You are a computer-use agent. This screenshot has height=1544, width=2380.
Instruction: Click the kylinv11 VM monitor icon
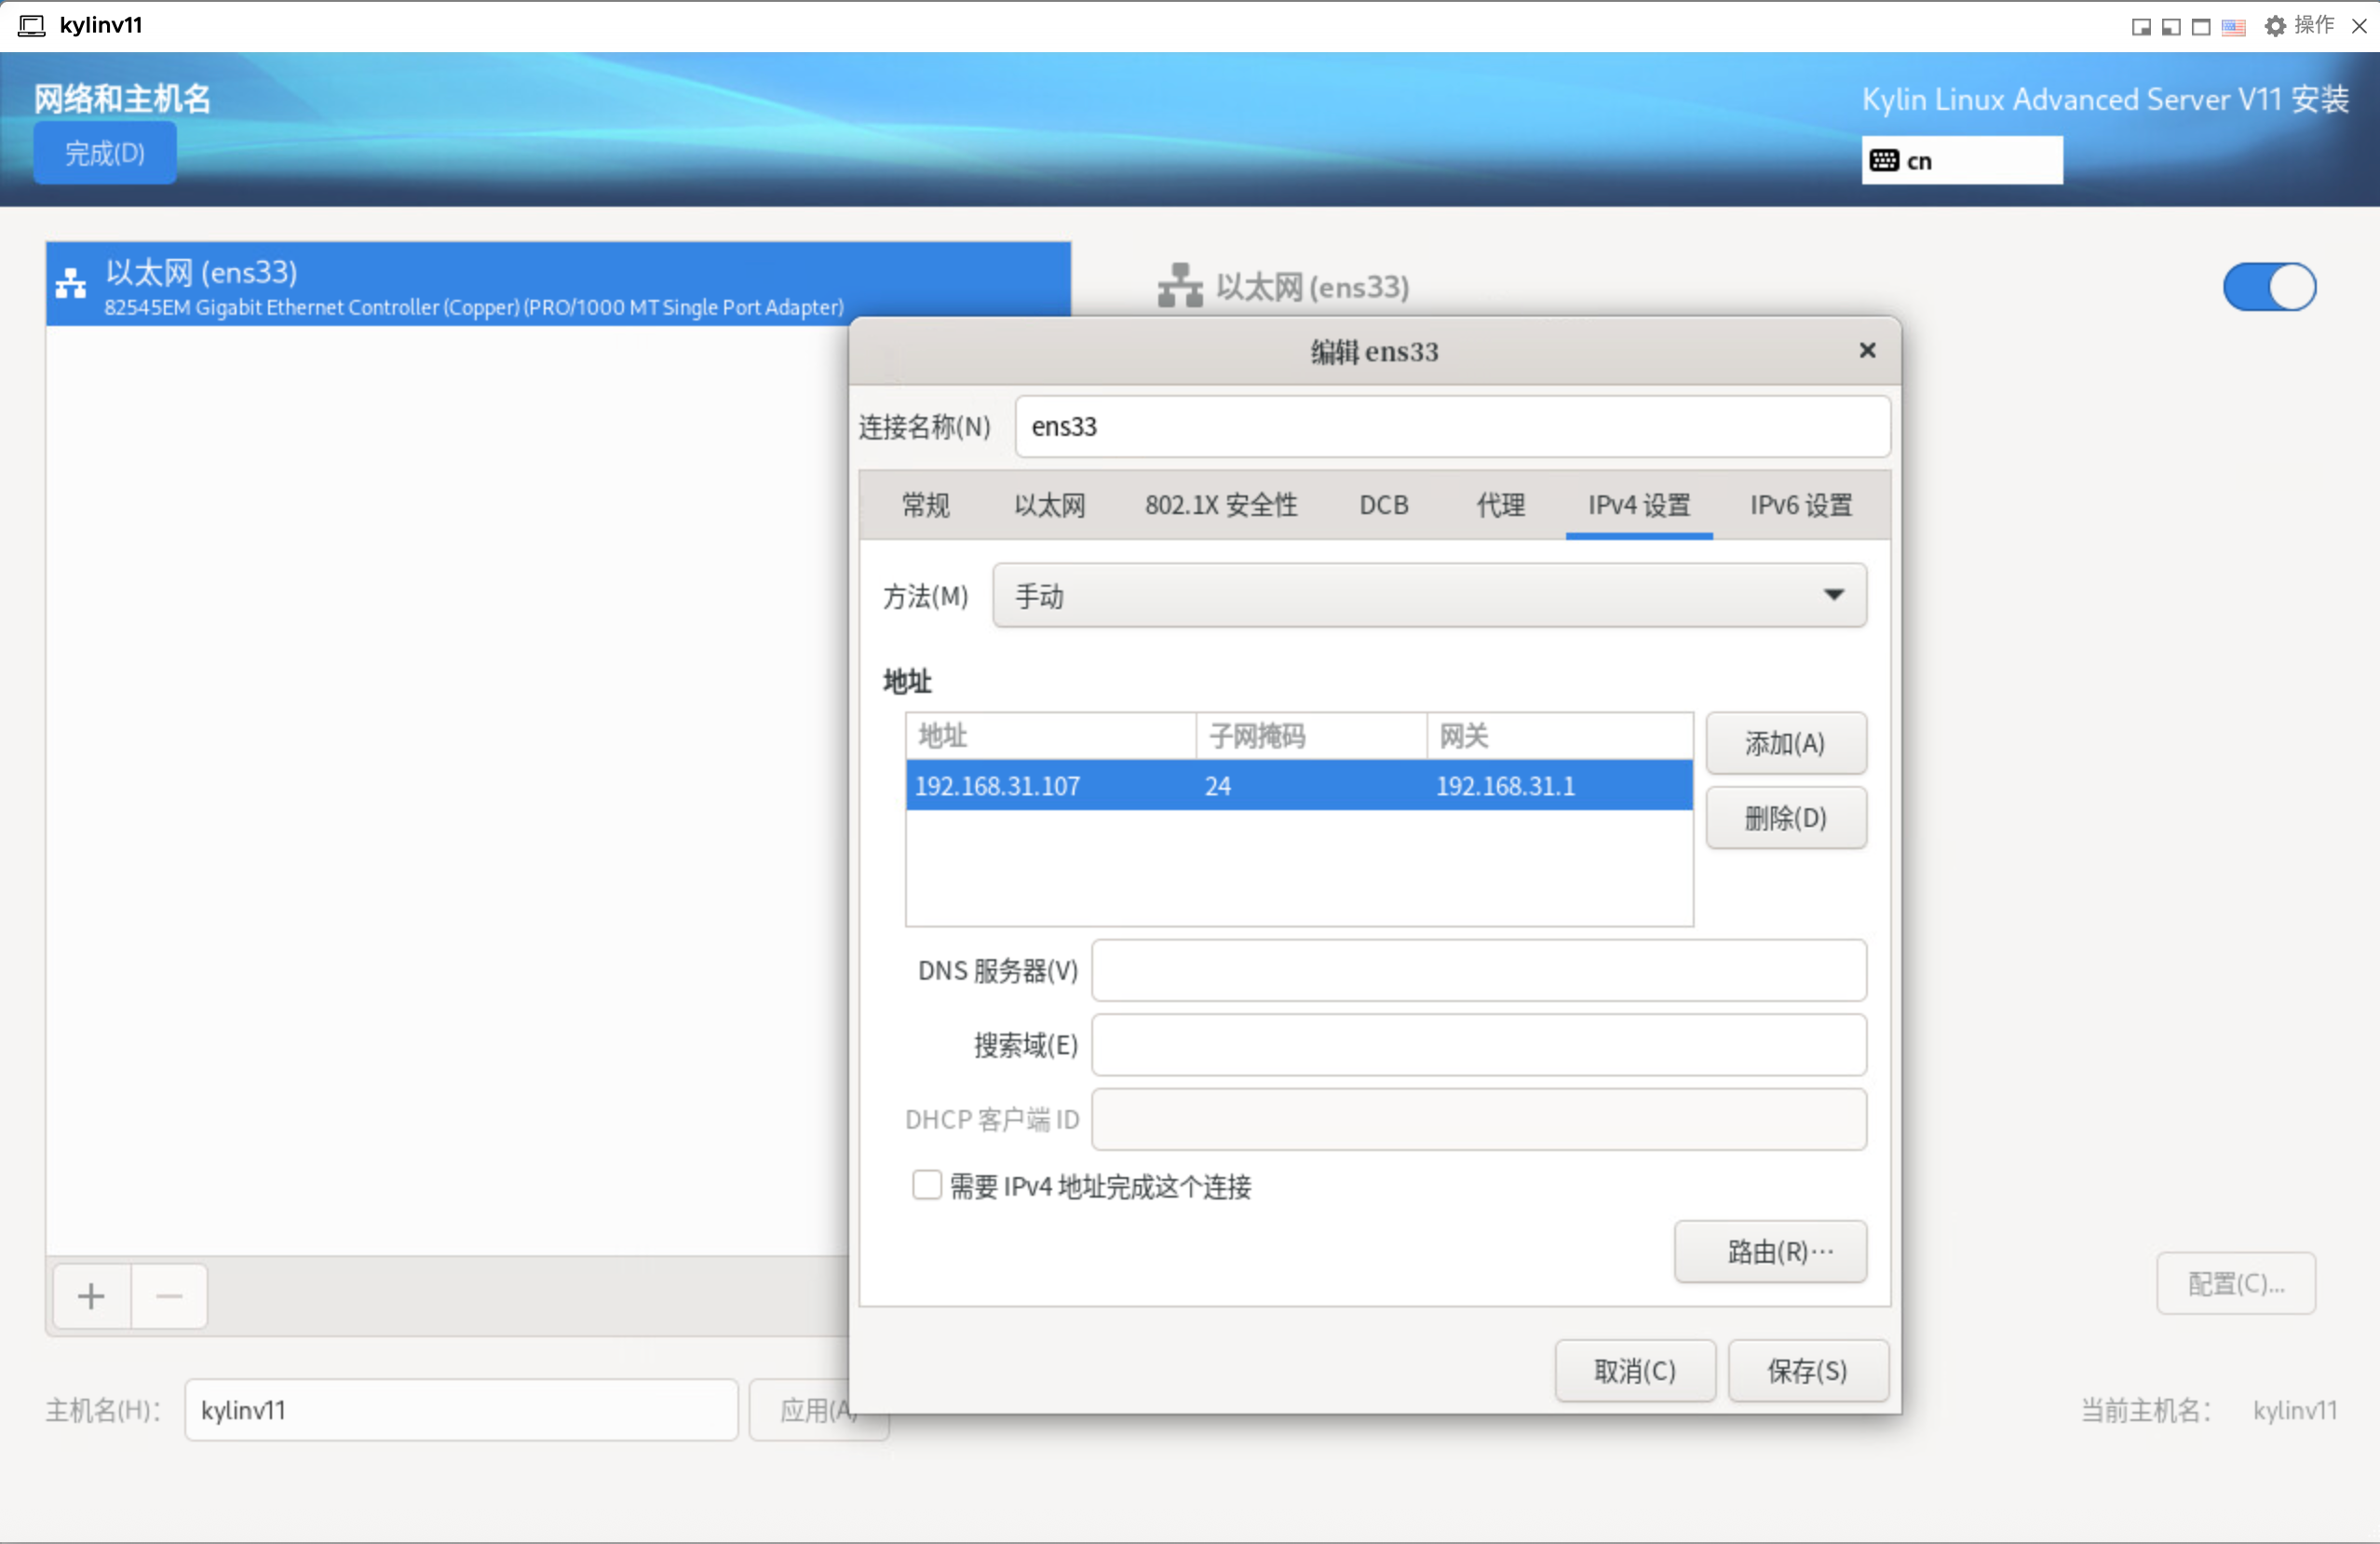tap(32, 25)
